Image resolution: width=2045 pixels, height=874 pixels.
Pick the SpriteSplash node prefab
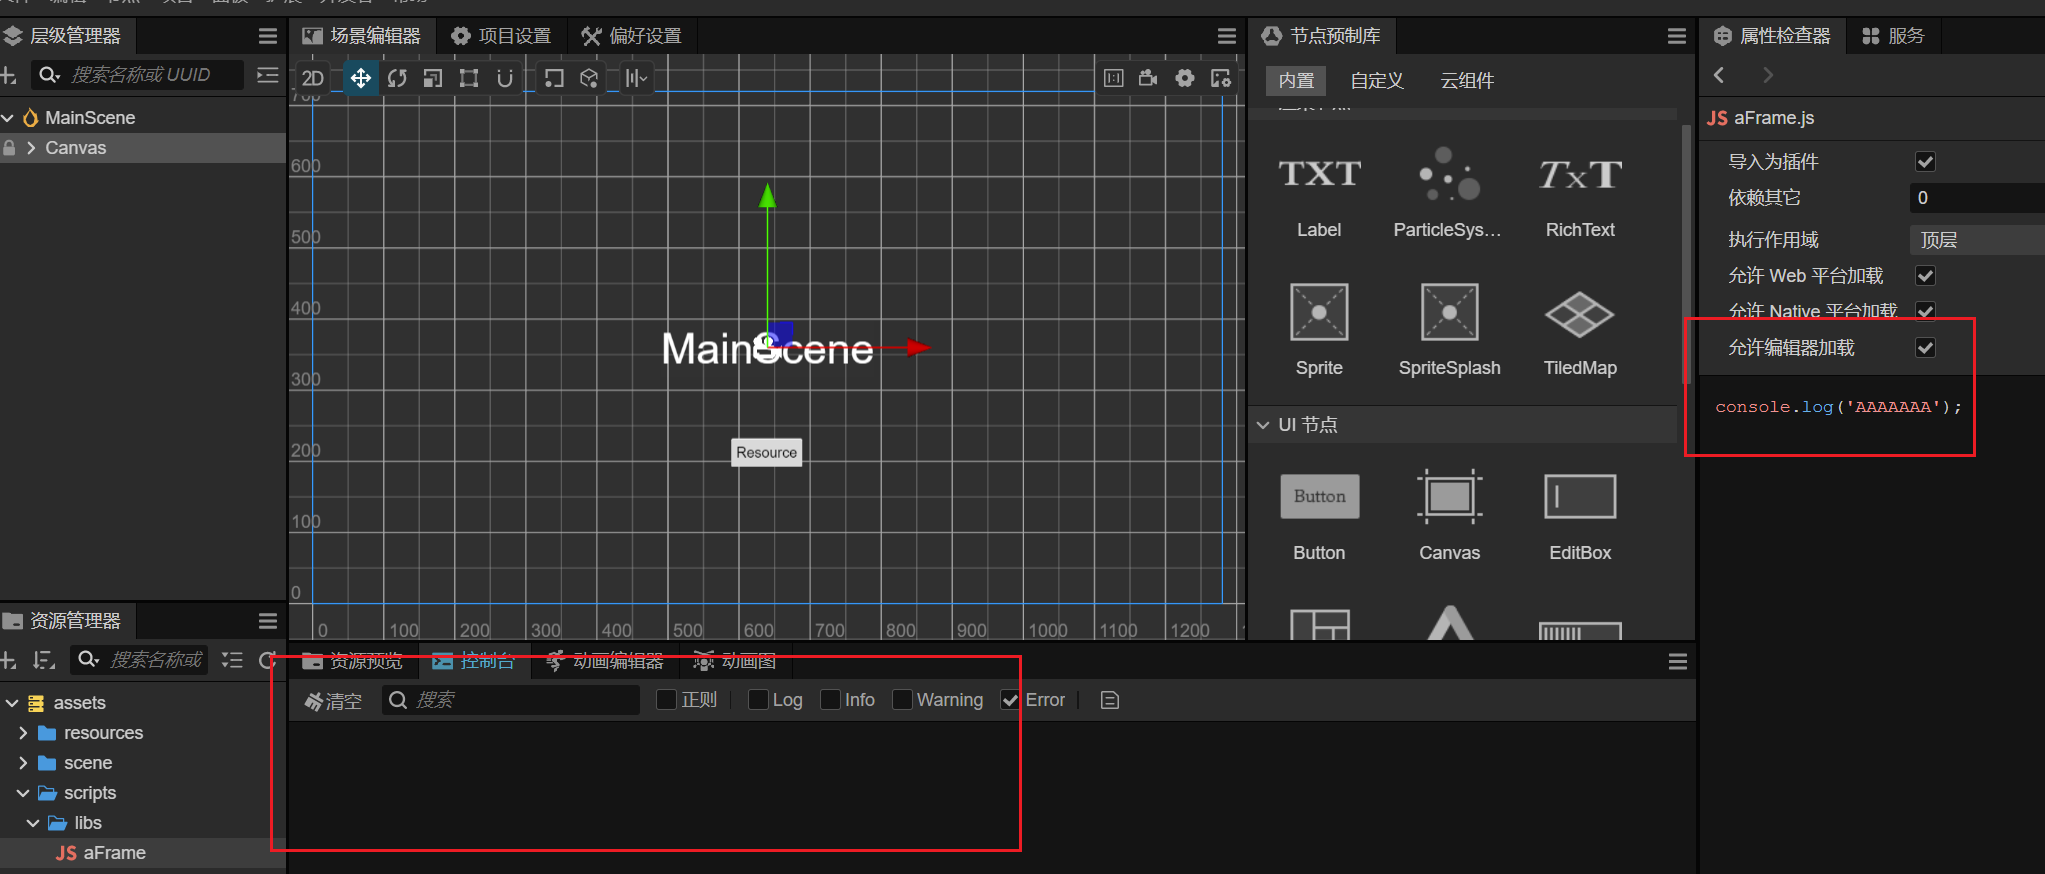pyautogui.click(x=1449, y=330)
